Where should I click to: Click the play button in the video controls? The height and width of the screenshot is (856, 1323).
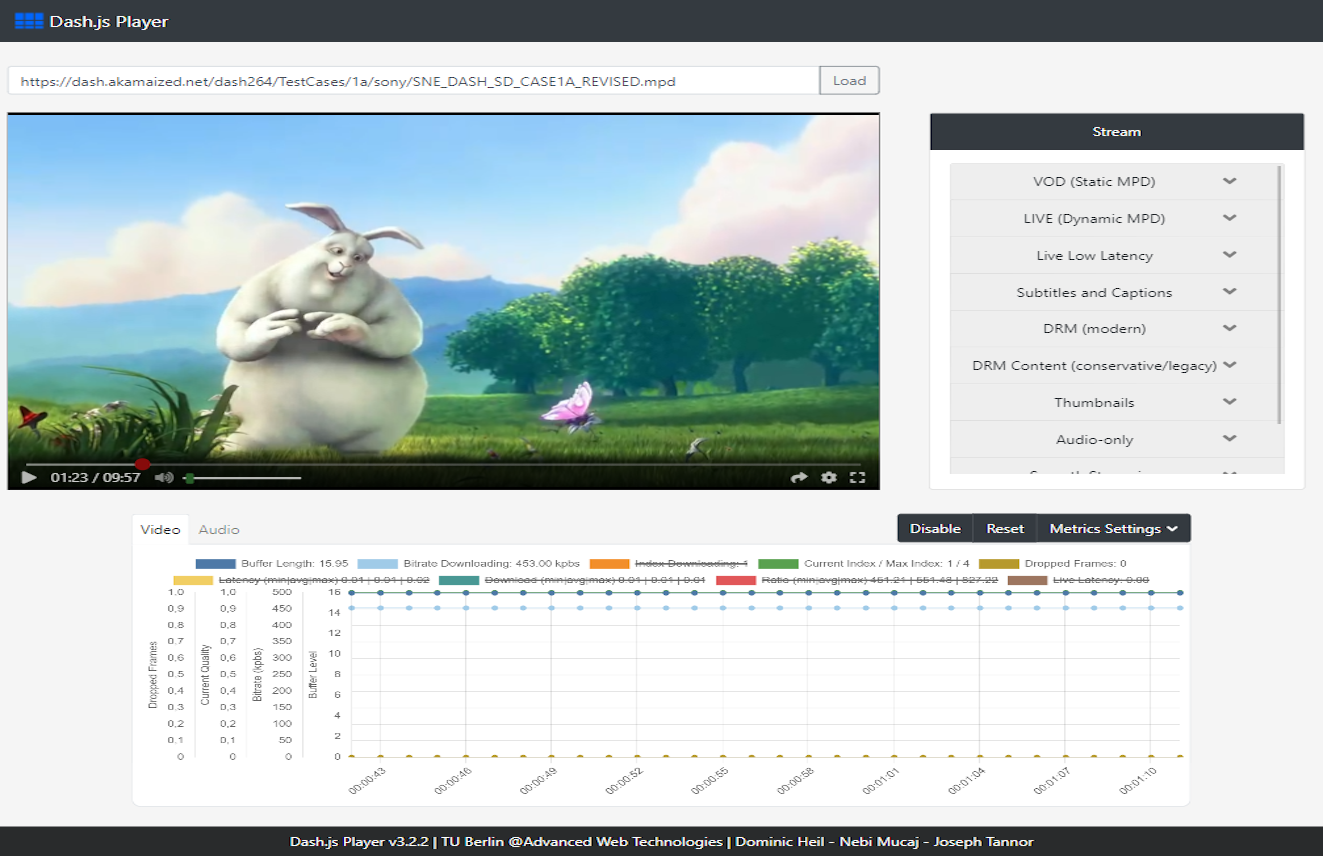tap(29, 478)
